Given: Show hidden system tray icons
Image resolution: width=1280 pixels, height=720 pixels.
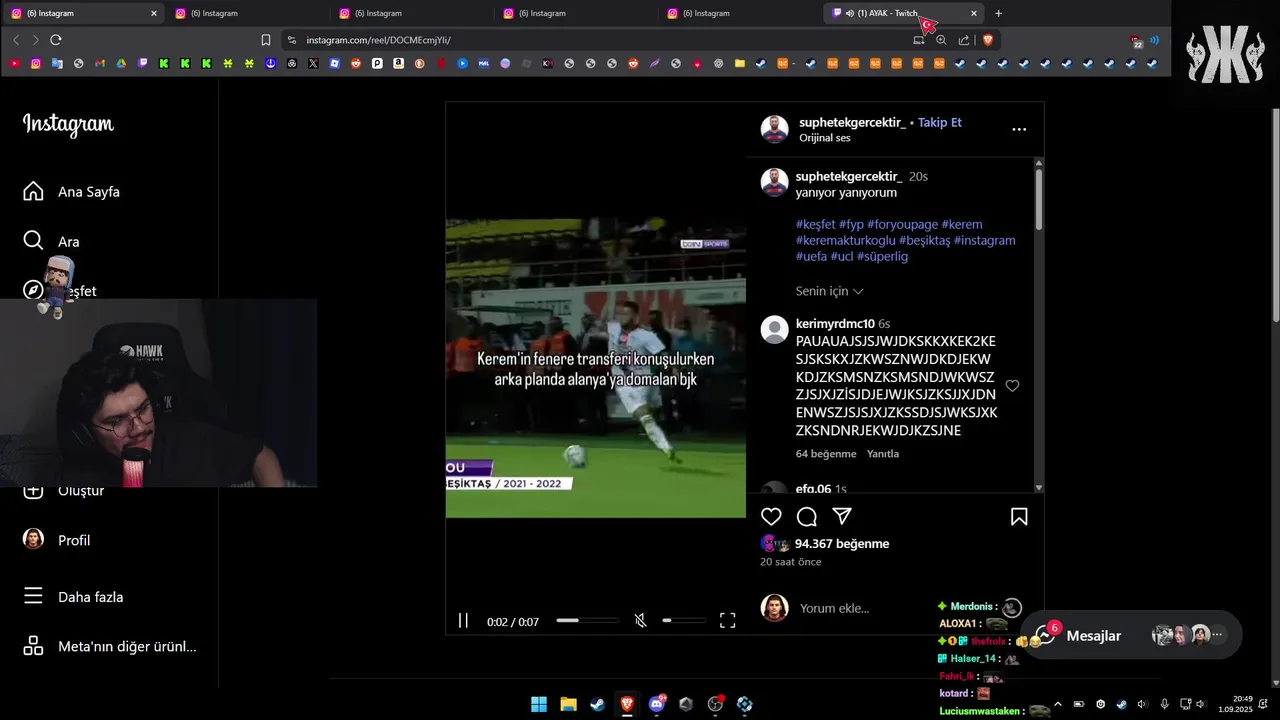Looking at the screenshot, I should coord(1058,704).
